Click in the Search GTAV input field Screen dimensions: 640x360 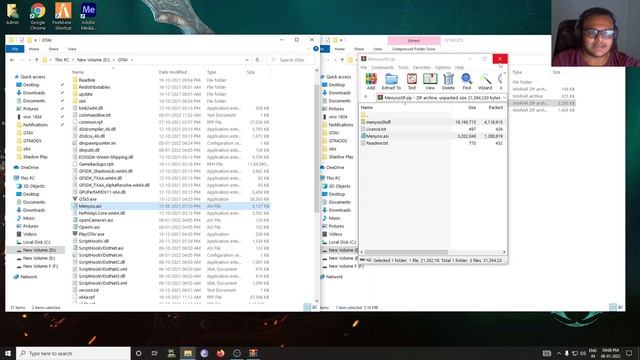click(x=291, y=60)
